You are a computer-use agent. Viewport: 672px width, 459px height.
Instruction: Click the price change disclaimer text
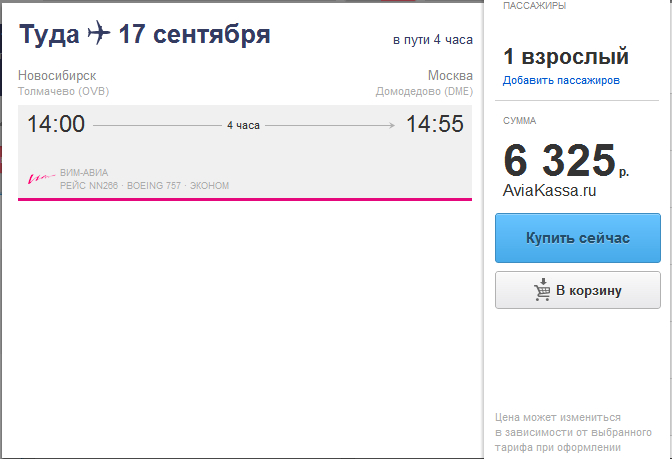[573, 432]
